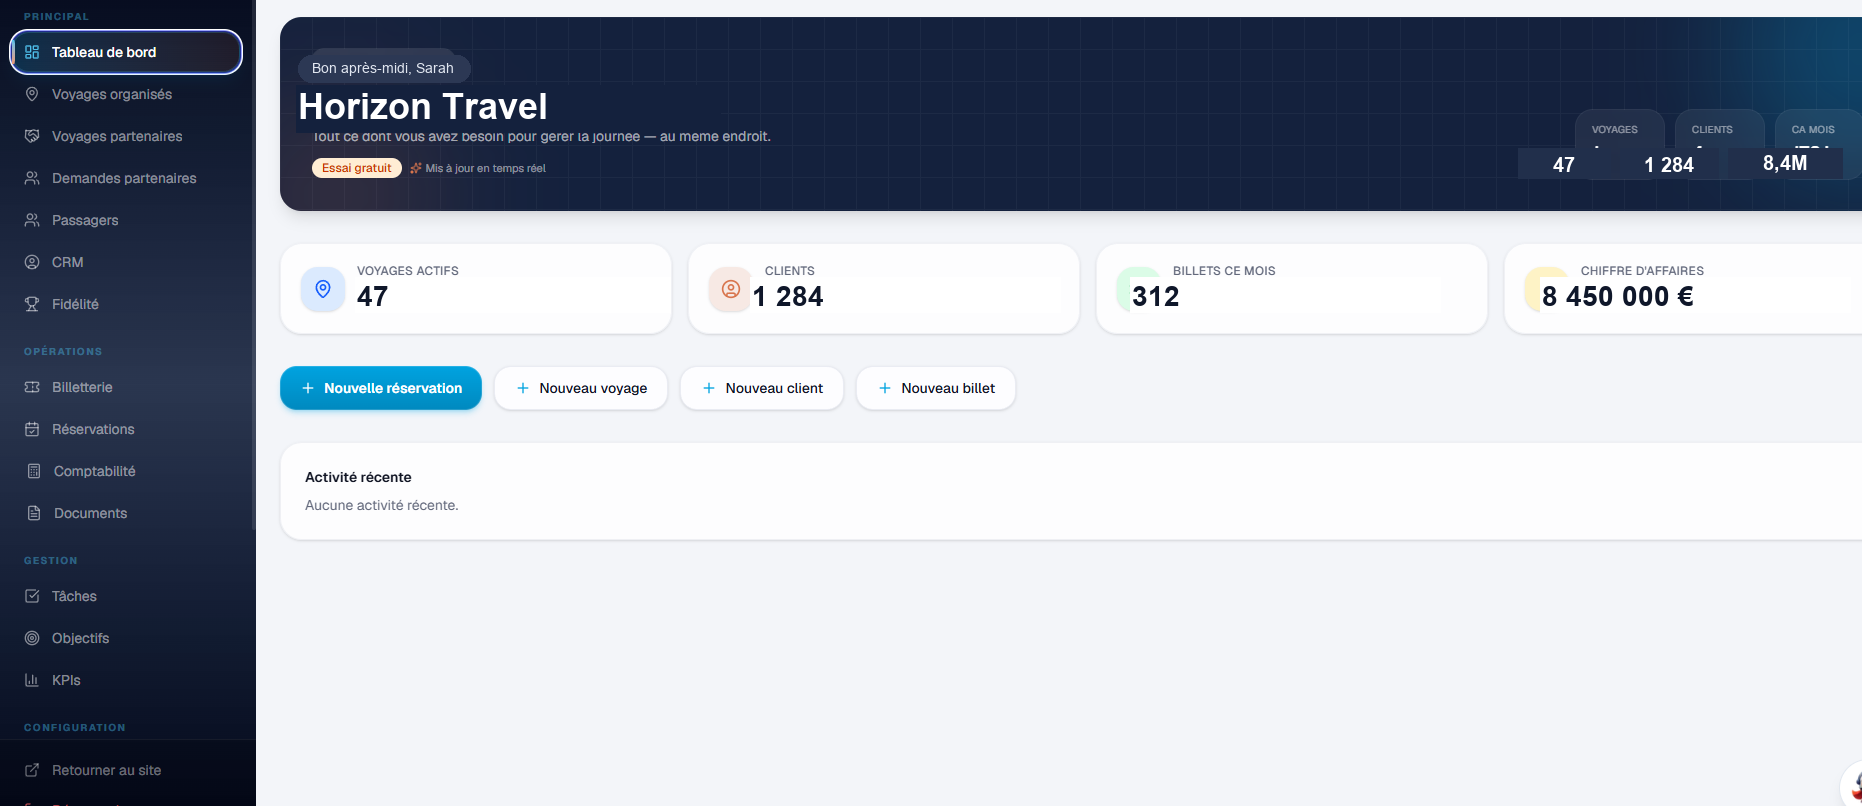Click the Clients card user icon
The image size is (1862, 806).
click(x=731, y=289)
